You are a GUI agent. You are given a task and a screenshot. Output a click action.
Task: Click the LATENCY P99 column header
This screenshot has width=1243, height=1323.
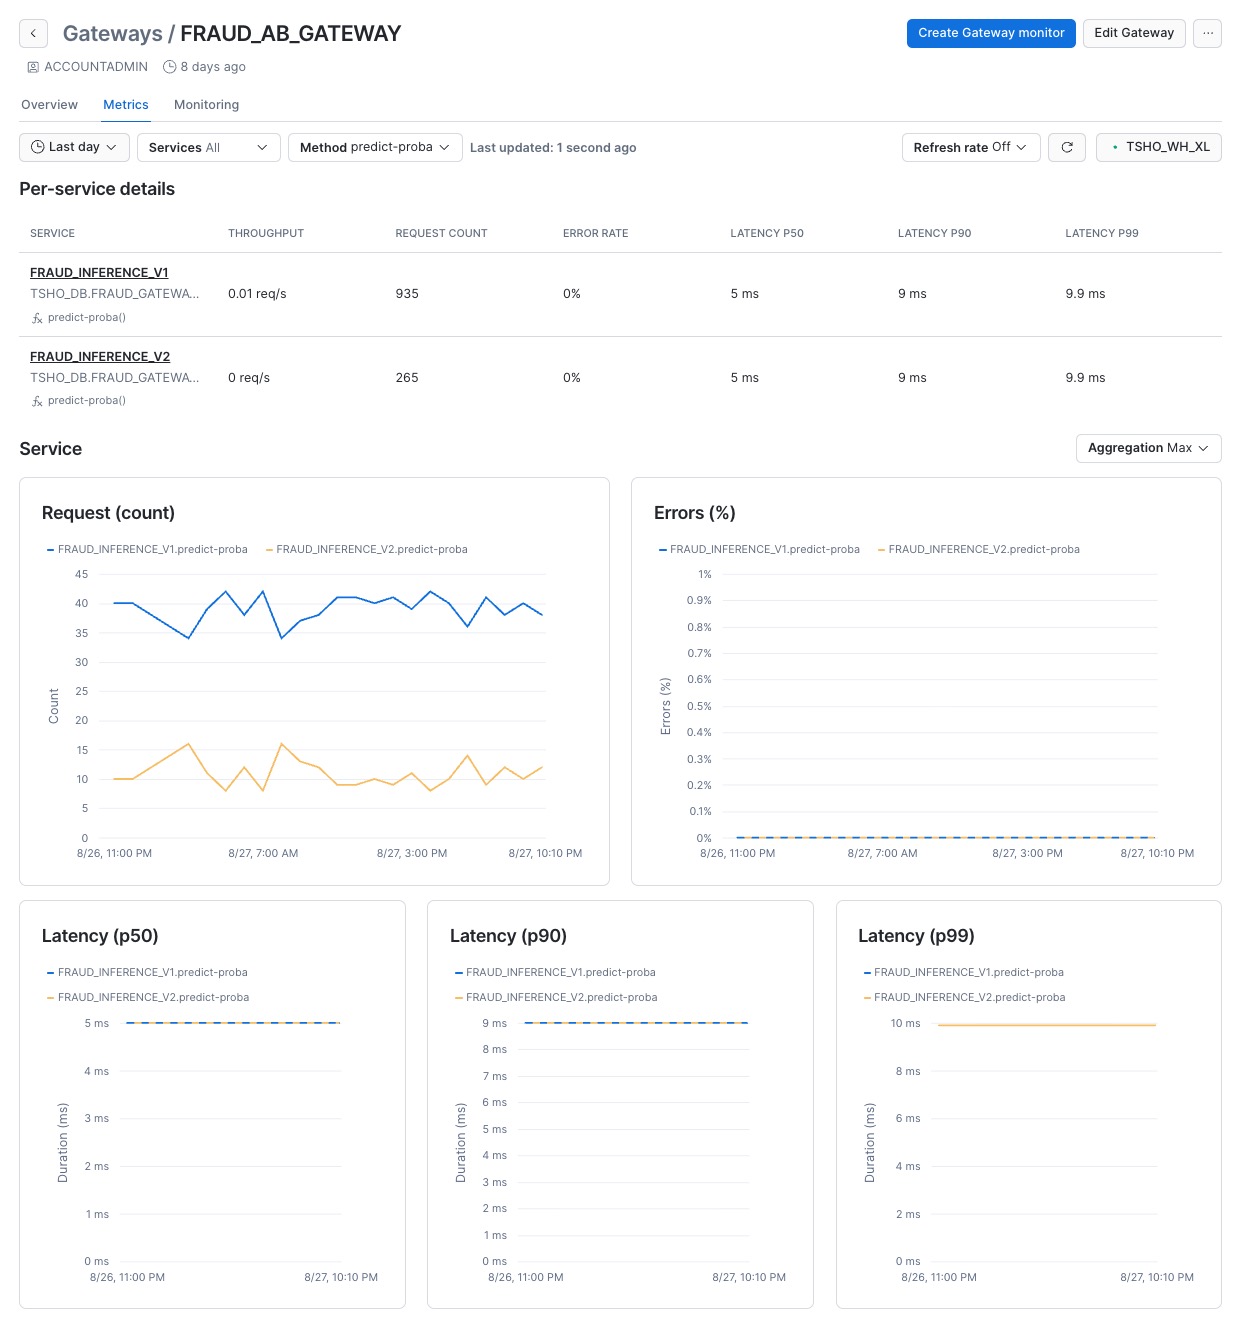1102,233
